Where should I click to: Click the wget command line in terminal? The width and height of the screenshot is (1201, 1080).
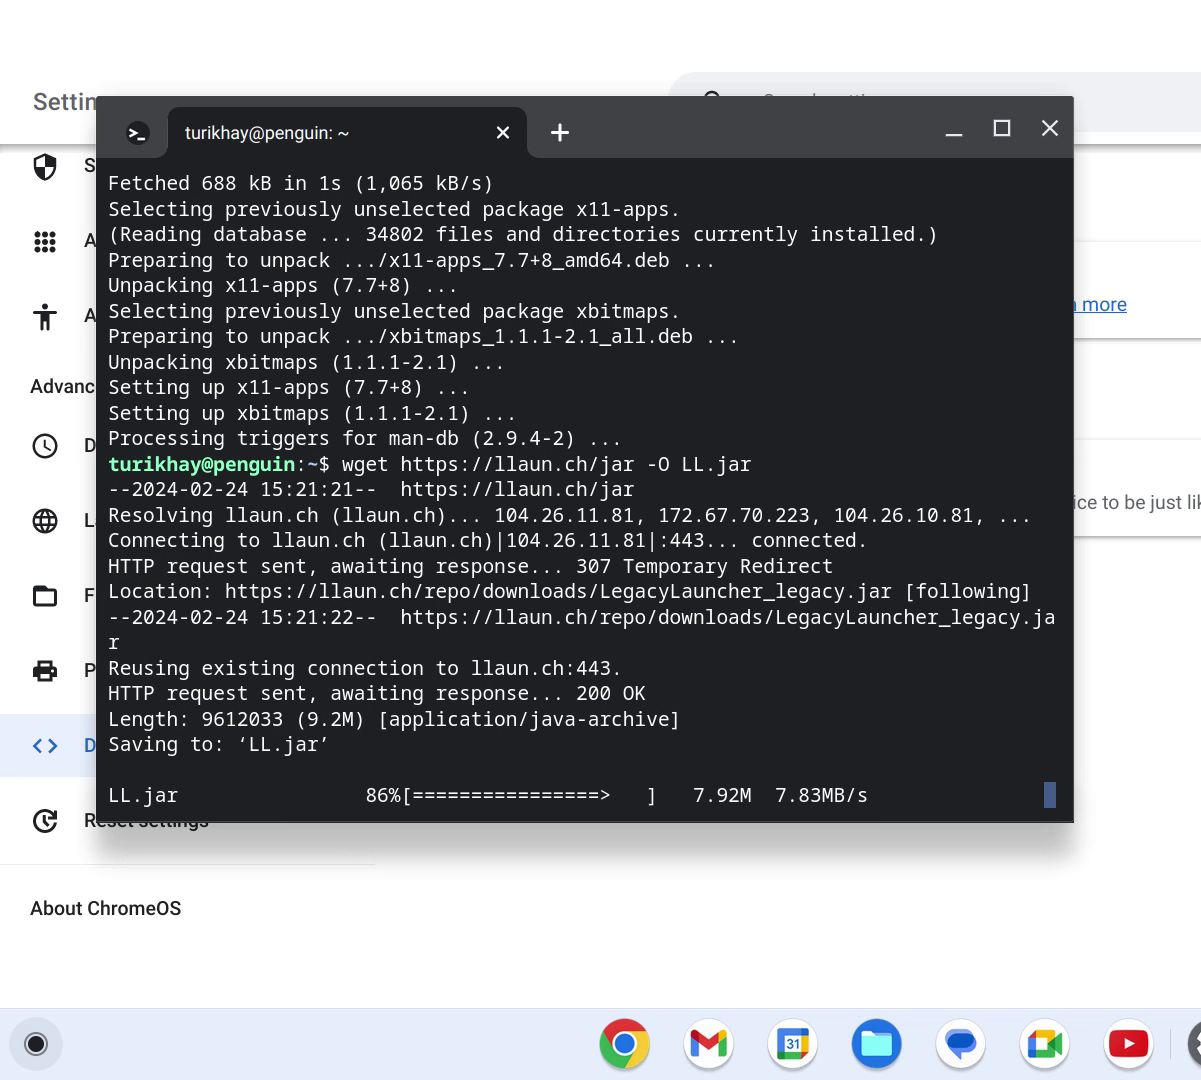pyautogui.click(x=429, y=464)
